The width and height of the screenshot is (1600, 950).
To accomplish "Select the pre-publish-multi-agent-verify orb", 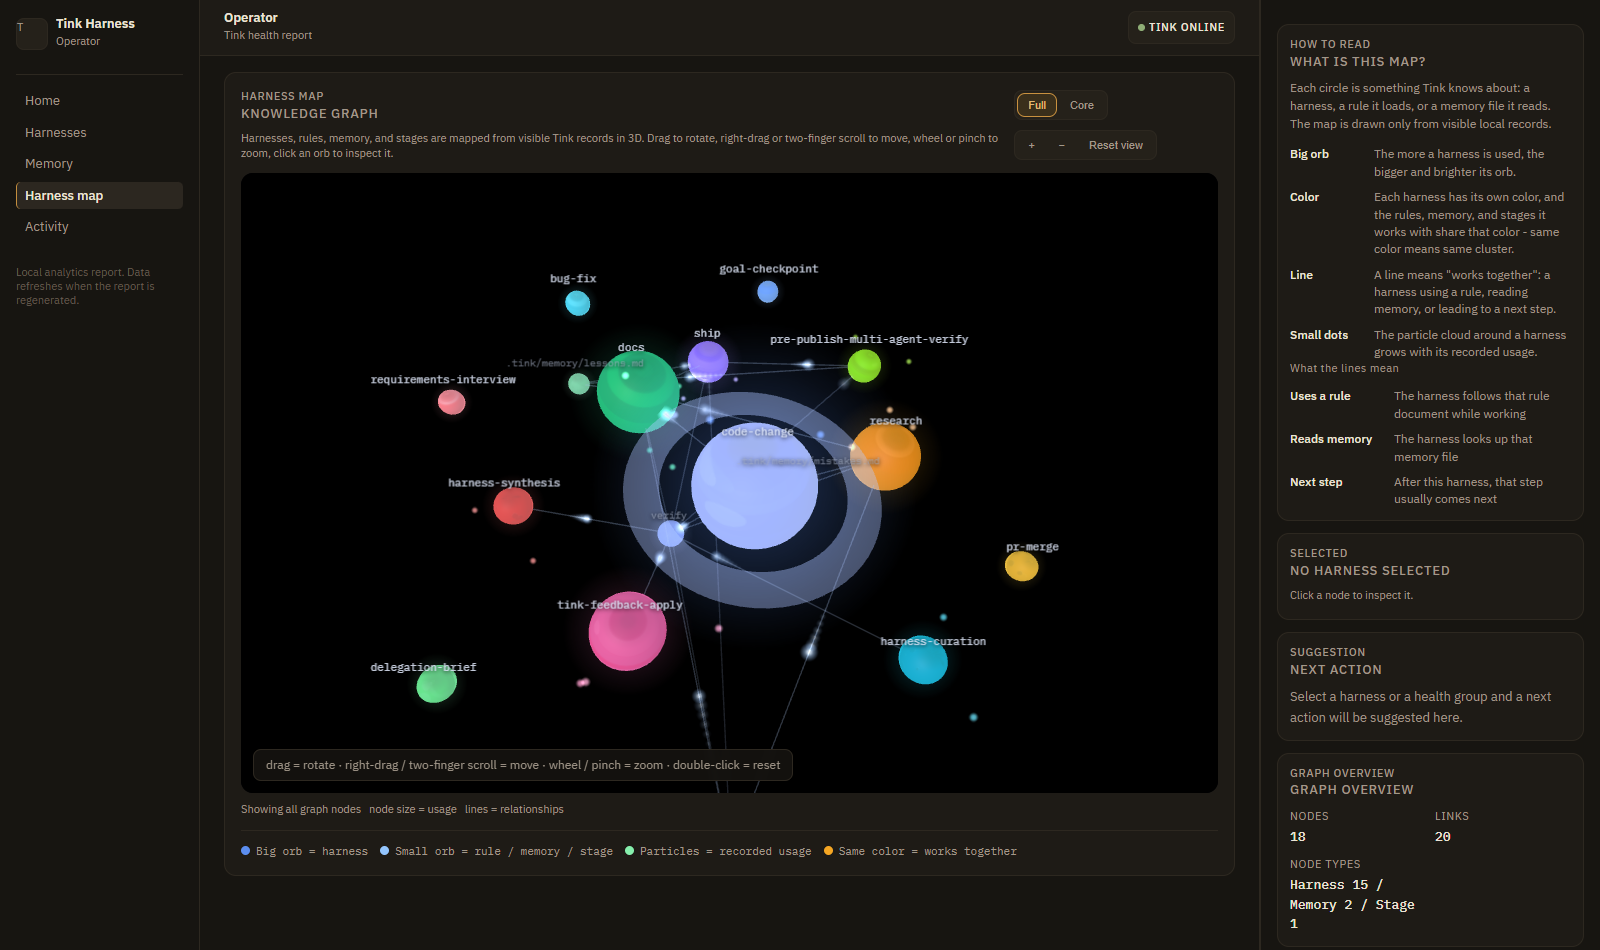I will 864,366.
